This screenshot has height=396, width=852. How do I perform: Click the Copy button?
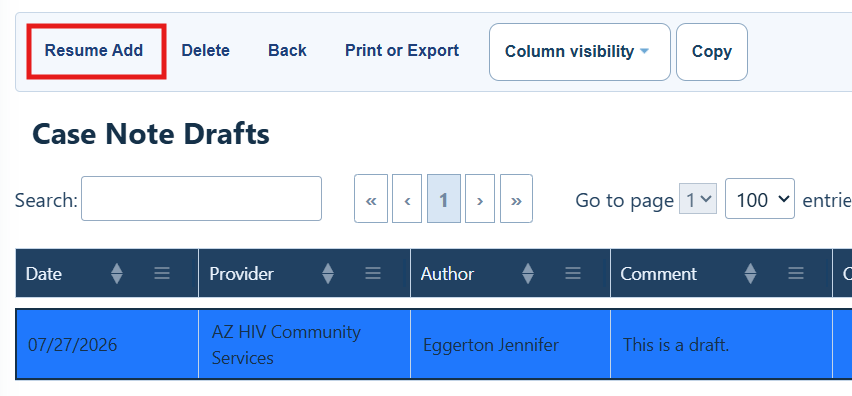(712, 52)
